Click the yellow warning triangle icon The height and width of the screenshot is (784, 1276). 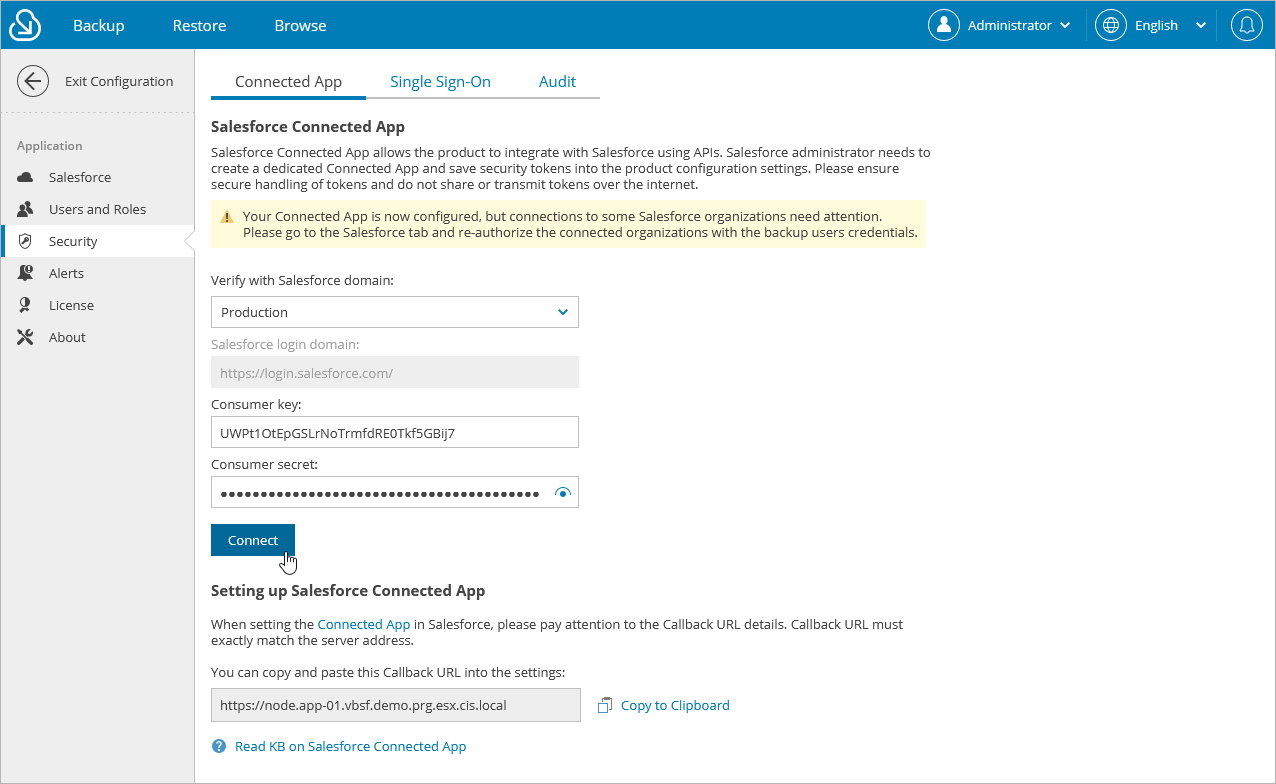point(227,217)
